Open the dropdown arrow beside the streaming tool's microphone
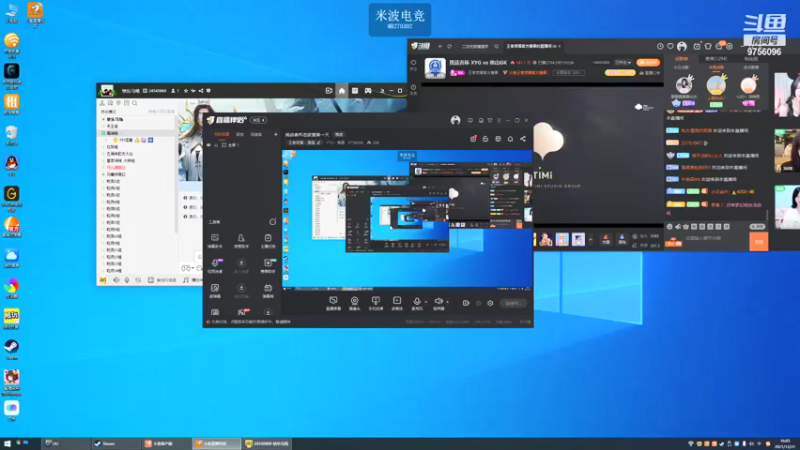This screenshot has height=450, width=800. [x=426, y=302]
